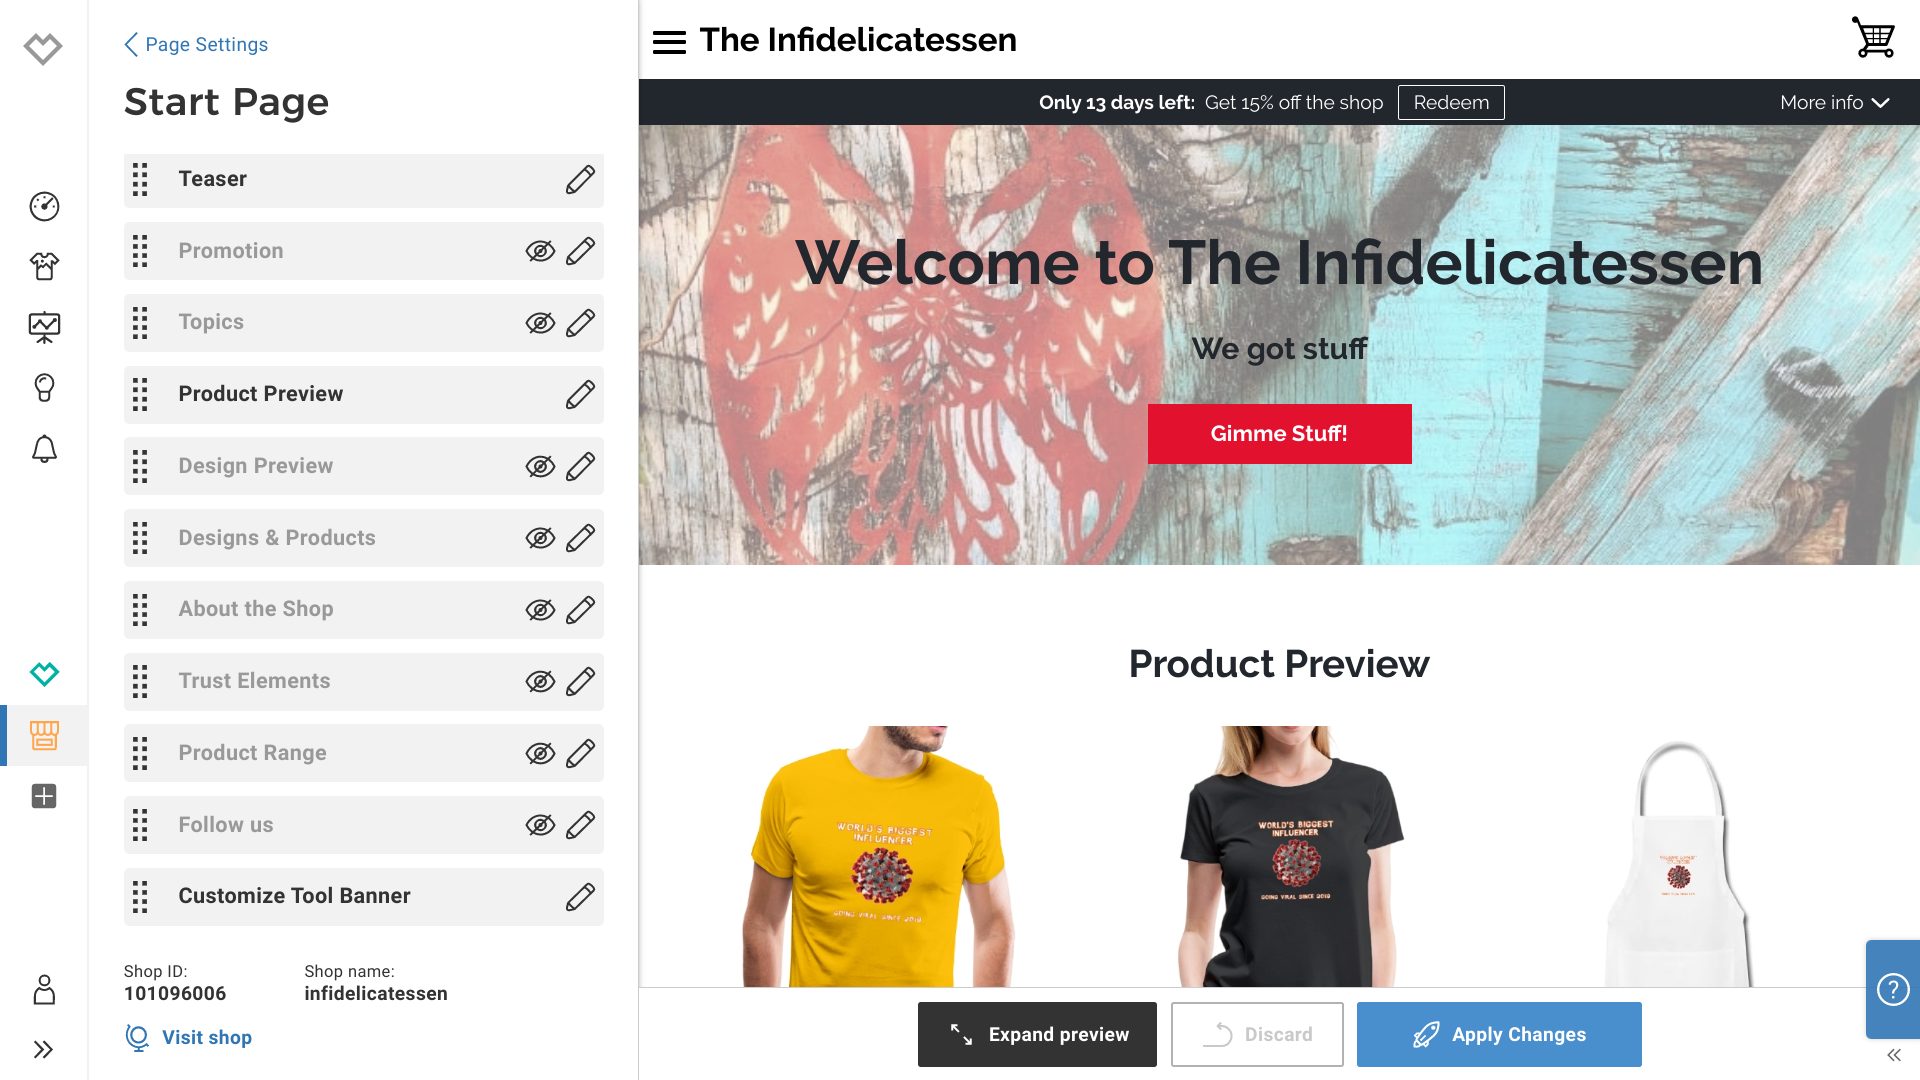Click the bell notifications icon in sidebar
Viewport: 1920px width, 1080px height.
click(44, 450)
